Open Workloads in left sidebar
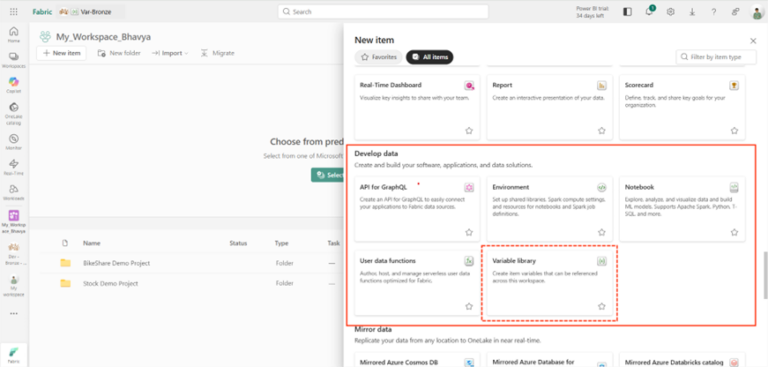 pyautogui.click(x=14, y=193)
